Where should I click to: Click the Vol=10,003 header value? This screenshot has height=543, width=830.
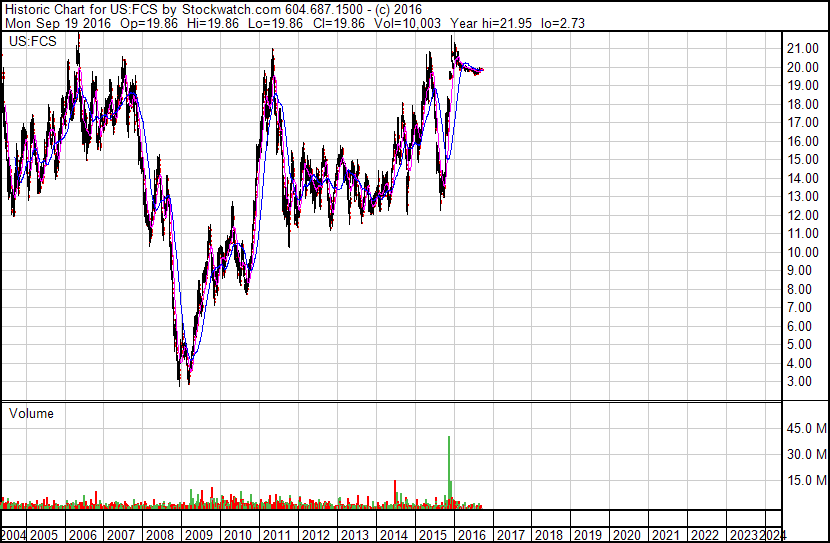point(407,23)
